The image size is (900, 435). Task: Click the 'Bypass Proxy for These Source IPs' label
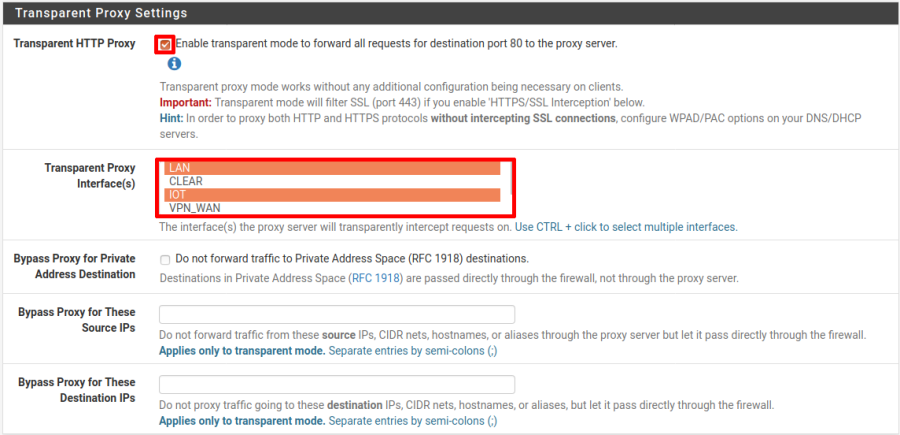[77, 319]
